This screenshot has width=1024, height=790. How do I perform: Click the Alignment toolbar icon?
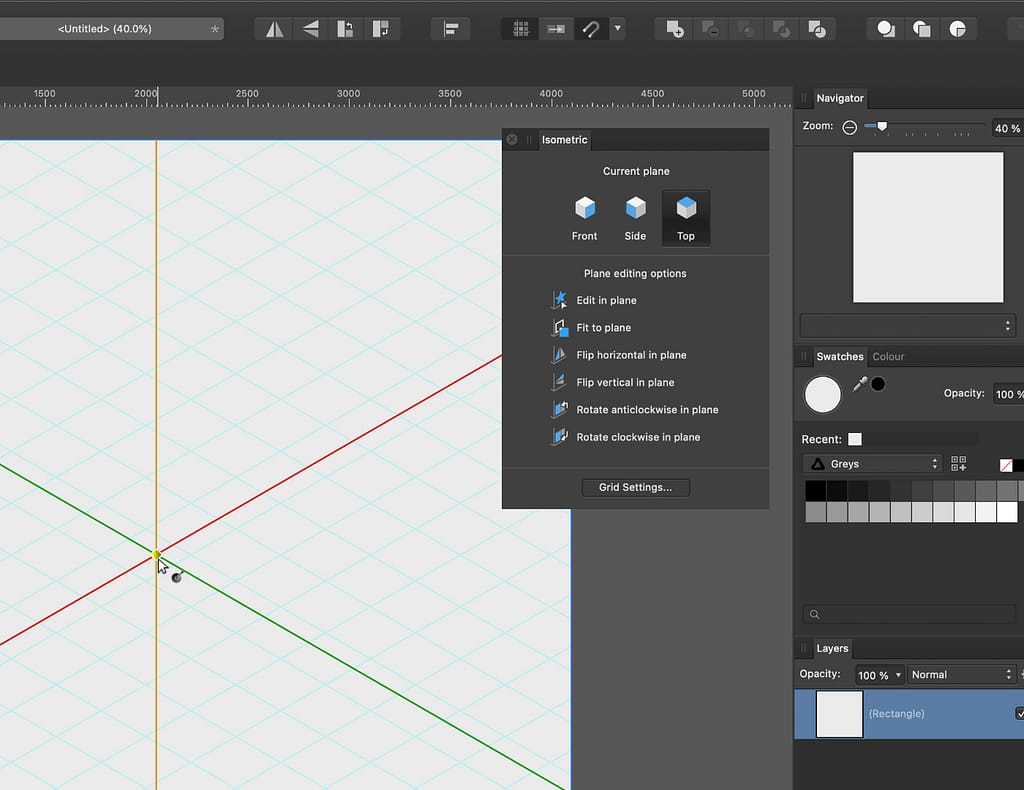pos(451,29)
